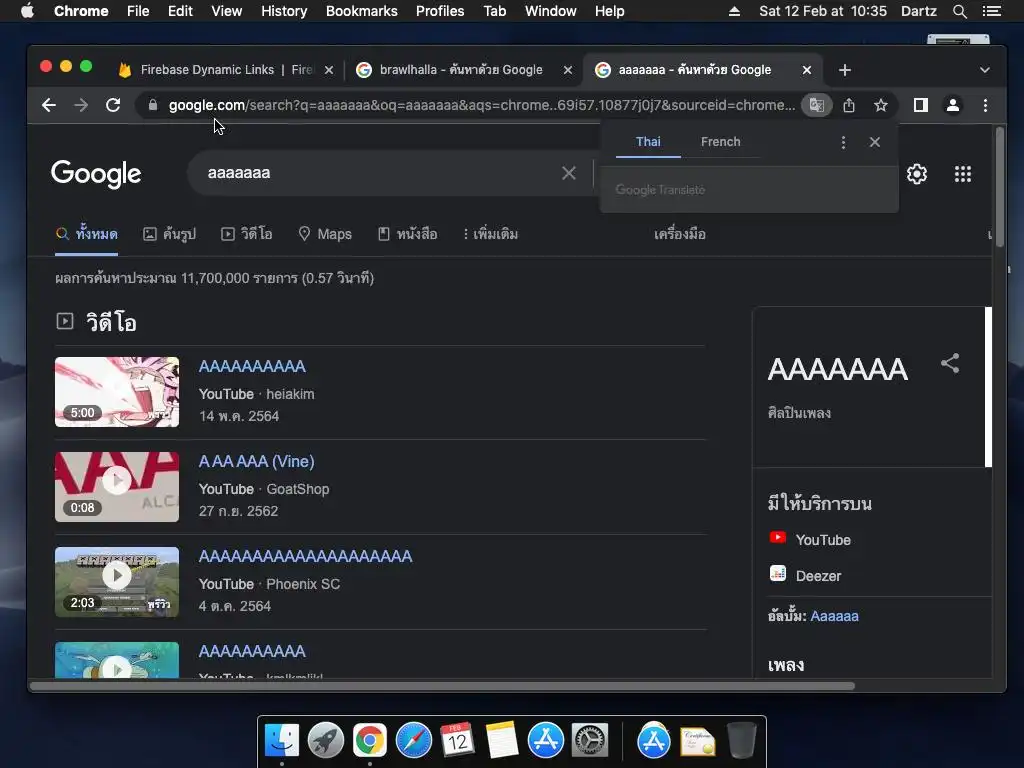This screenshot has height=768, width=1024.
Task: Open the Google apps grid
Action: pos(963,174)
